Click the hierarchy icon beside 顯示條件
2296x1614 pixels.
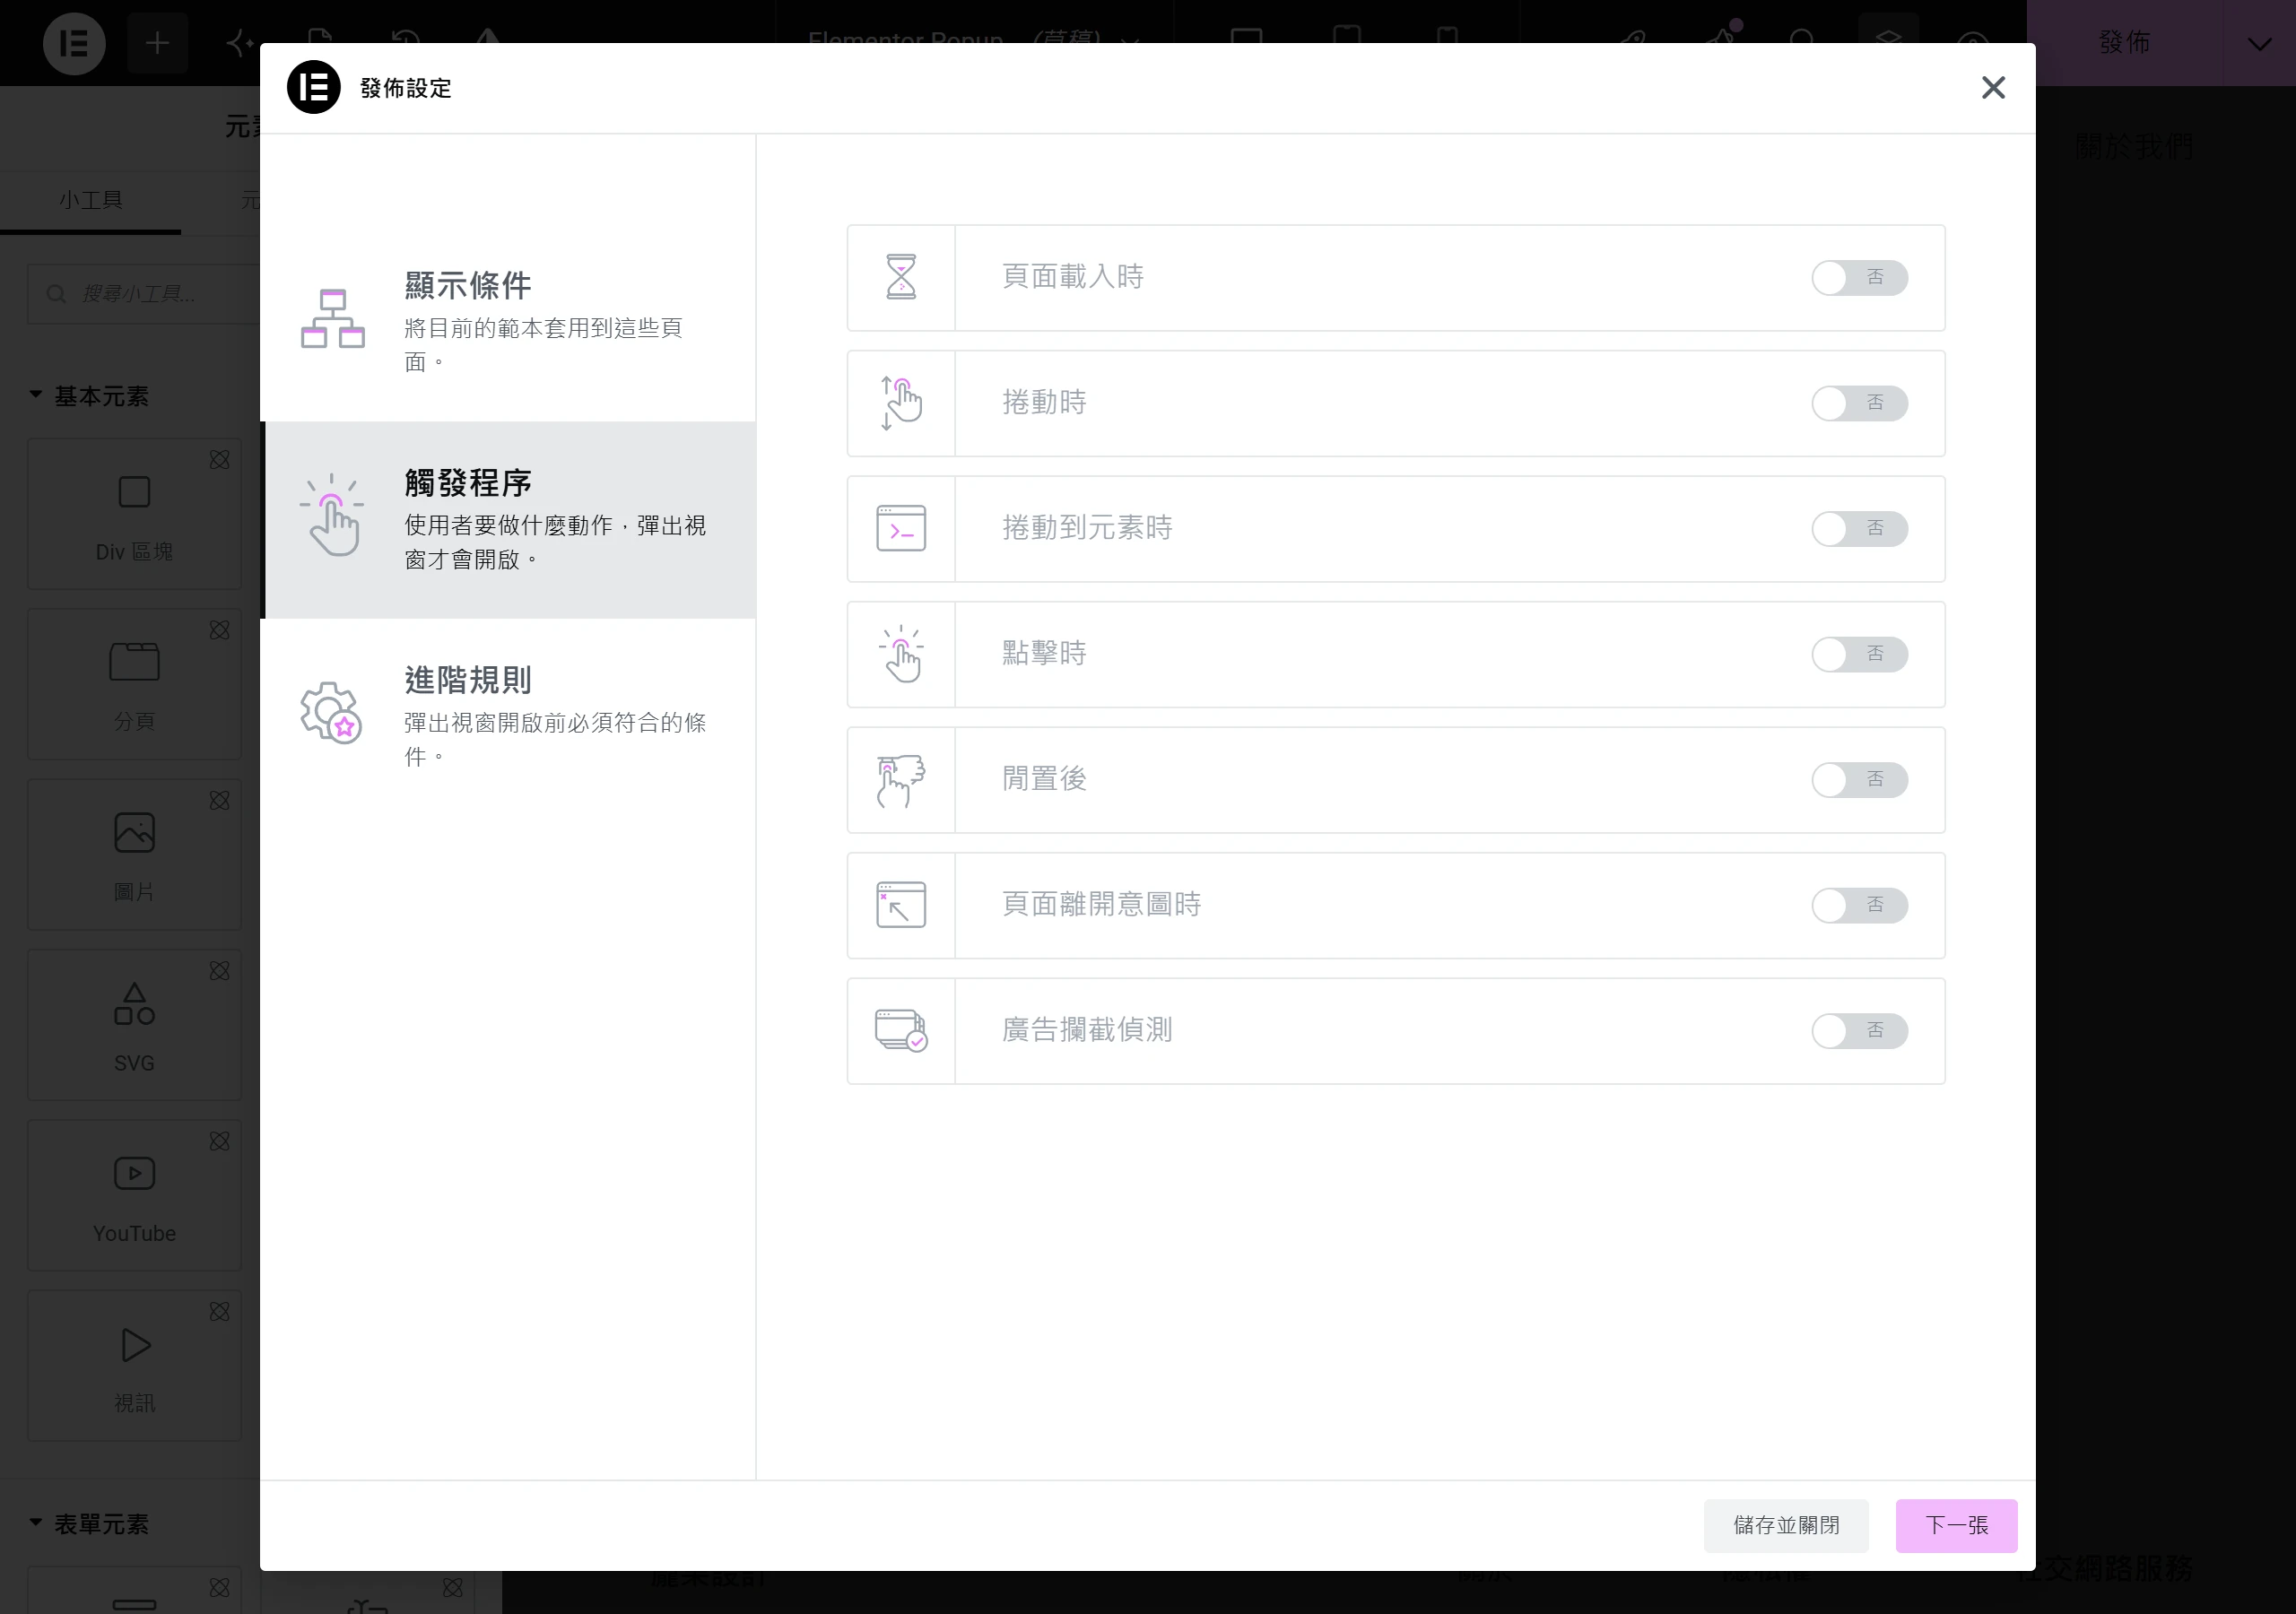(333, 319)
